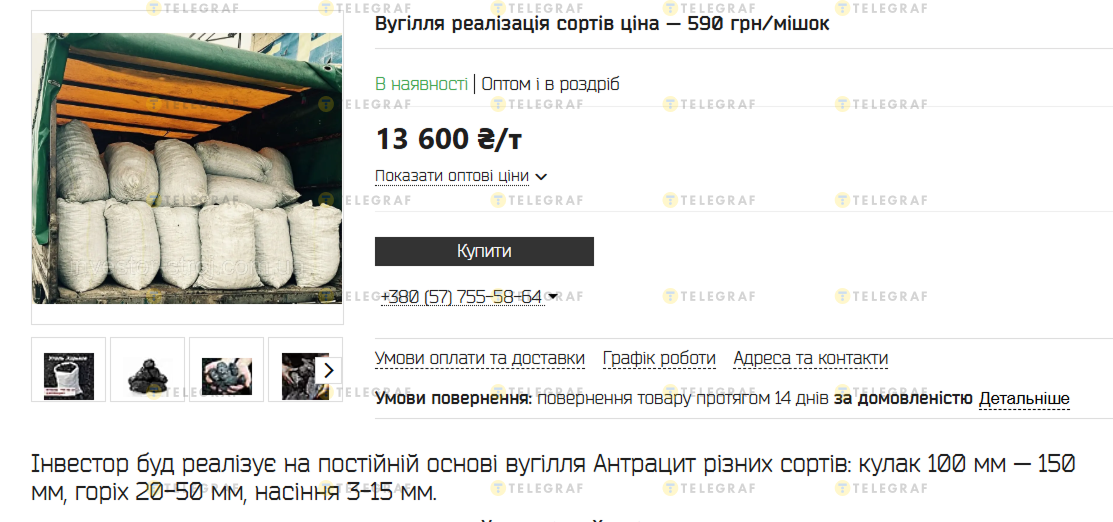Open Адреса та контакти tab
The image size is (1113, 522).
pyautogui.click(x=811, y=359)
